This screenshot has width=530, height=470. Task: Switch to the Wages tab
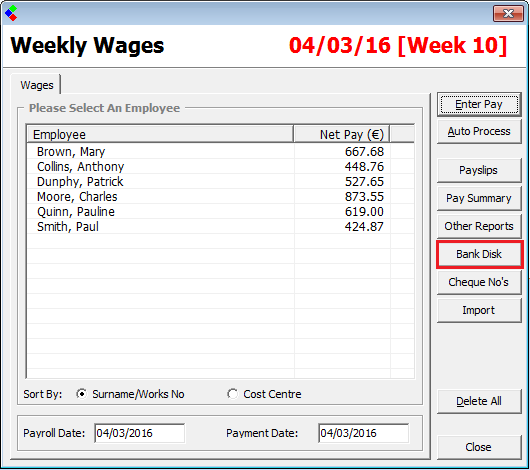tap(37, 85)
